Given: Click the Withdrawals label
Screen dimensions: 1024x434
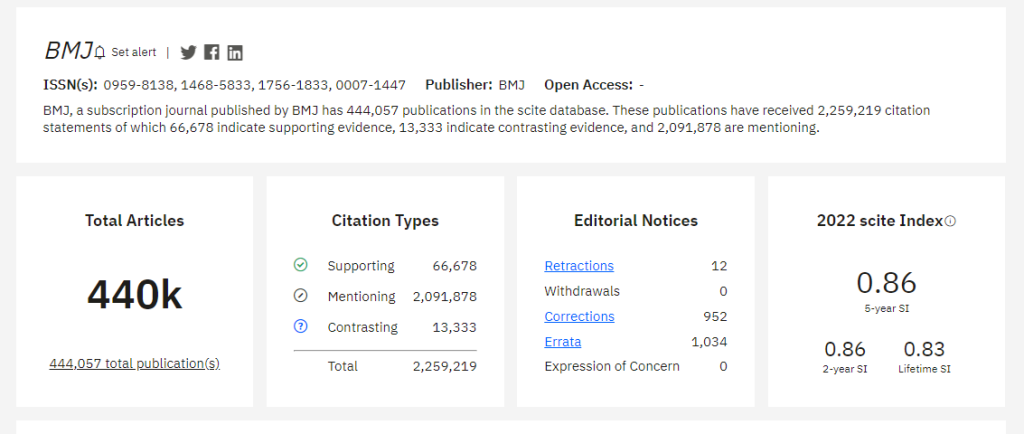Looking at the screenshot, I should 582,291.
